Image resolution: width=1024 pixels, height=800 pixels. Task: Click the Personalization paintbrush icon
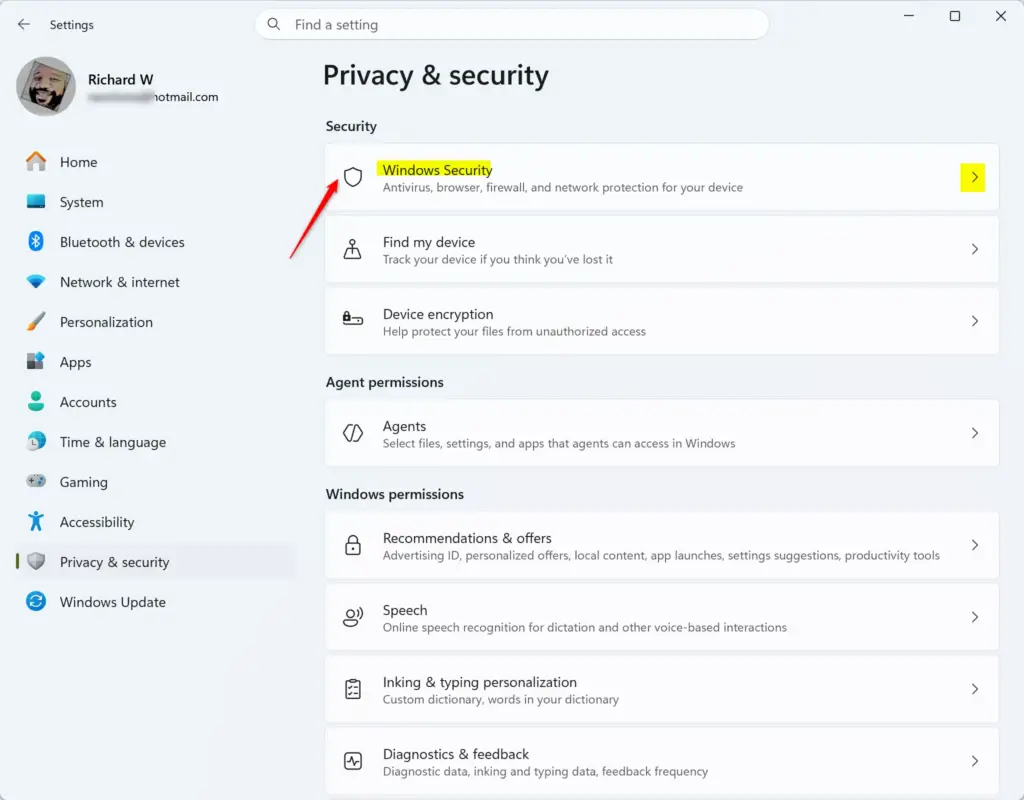[36, 321]
